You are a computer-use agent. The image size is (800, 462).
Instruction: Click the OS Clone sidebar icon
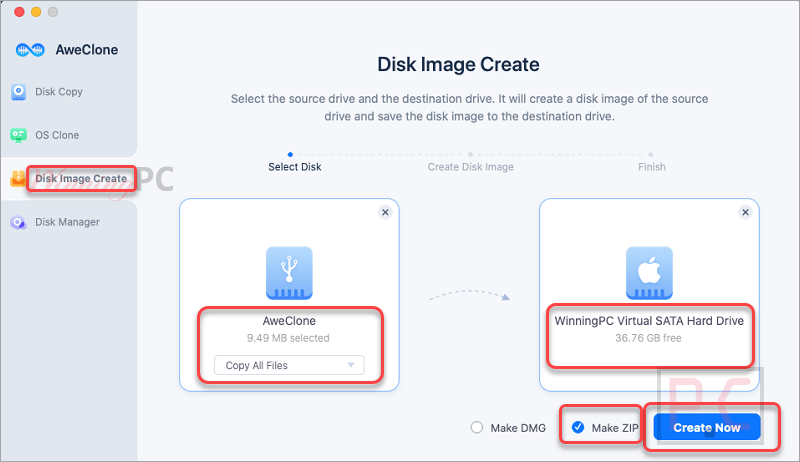pos(18,135)
